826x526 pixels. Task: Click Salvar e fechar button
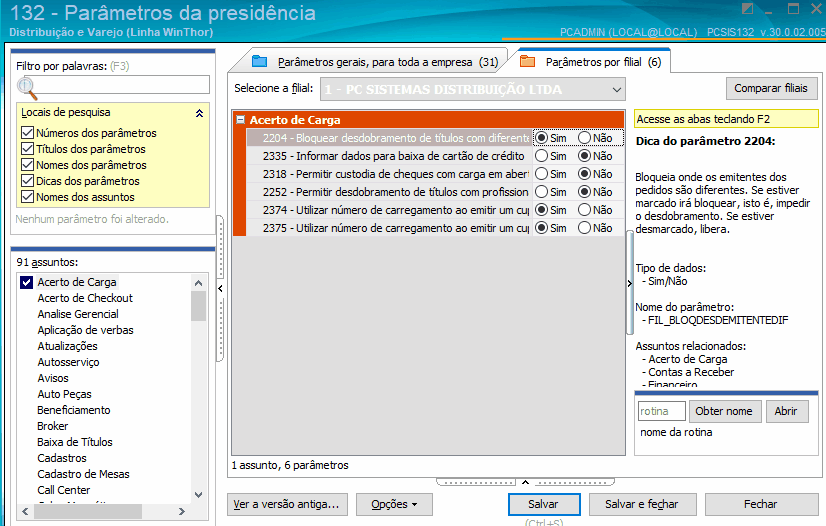pos(642,504)
